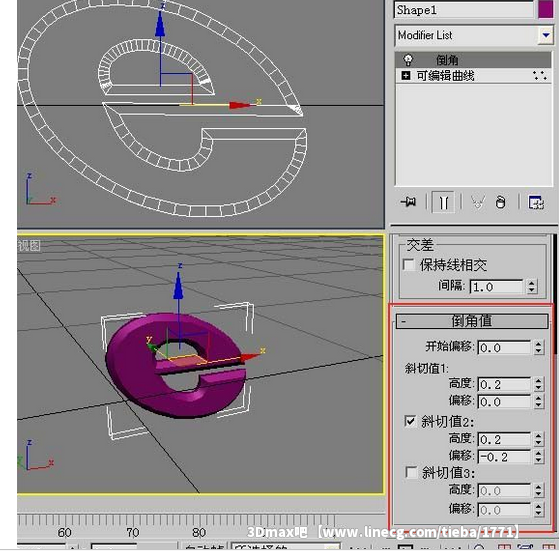The image size is (559, 551).
Task: Select the 可编辑曲线 stack entry
Action: [473, 76]
